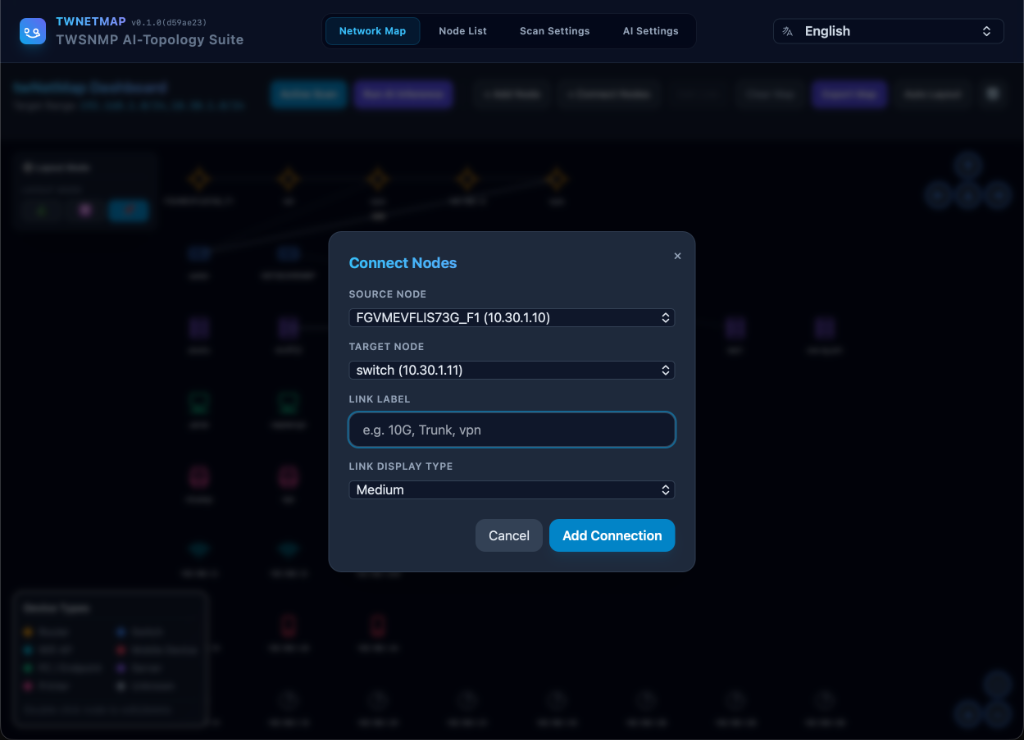1024x740 pixels.
Task: Open the English language dropdown
Action: coord(888,31)
